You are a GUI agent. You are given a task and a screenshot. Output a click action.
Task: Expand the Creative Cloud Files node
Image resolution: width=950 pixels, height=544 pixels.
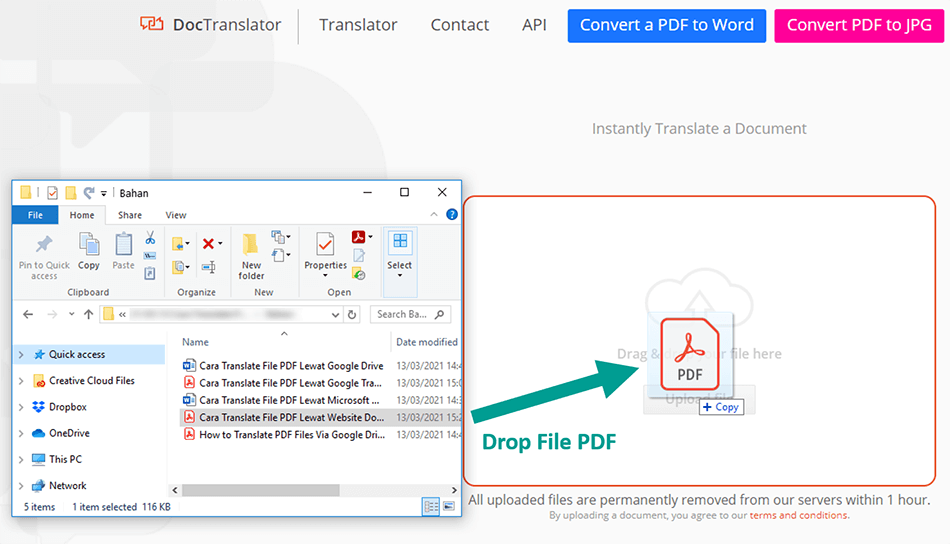21,381
